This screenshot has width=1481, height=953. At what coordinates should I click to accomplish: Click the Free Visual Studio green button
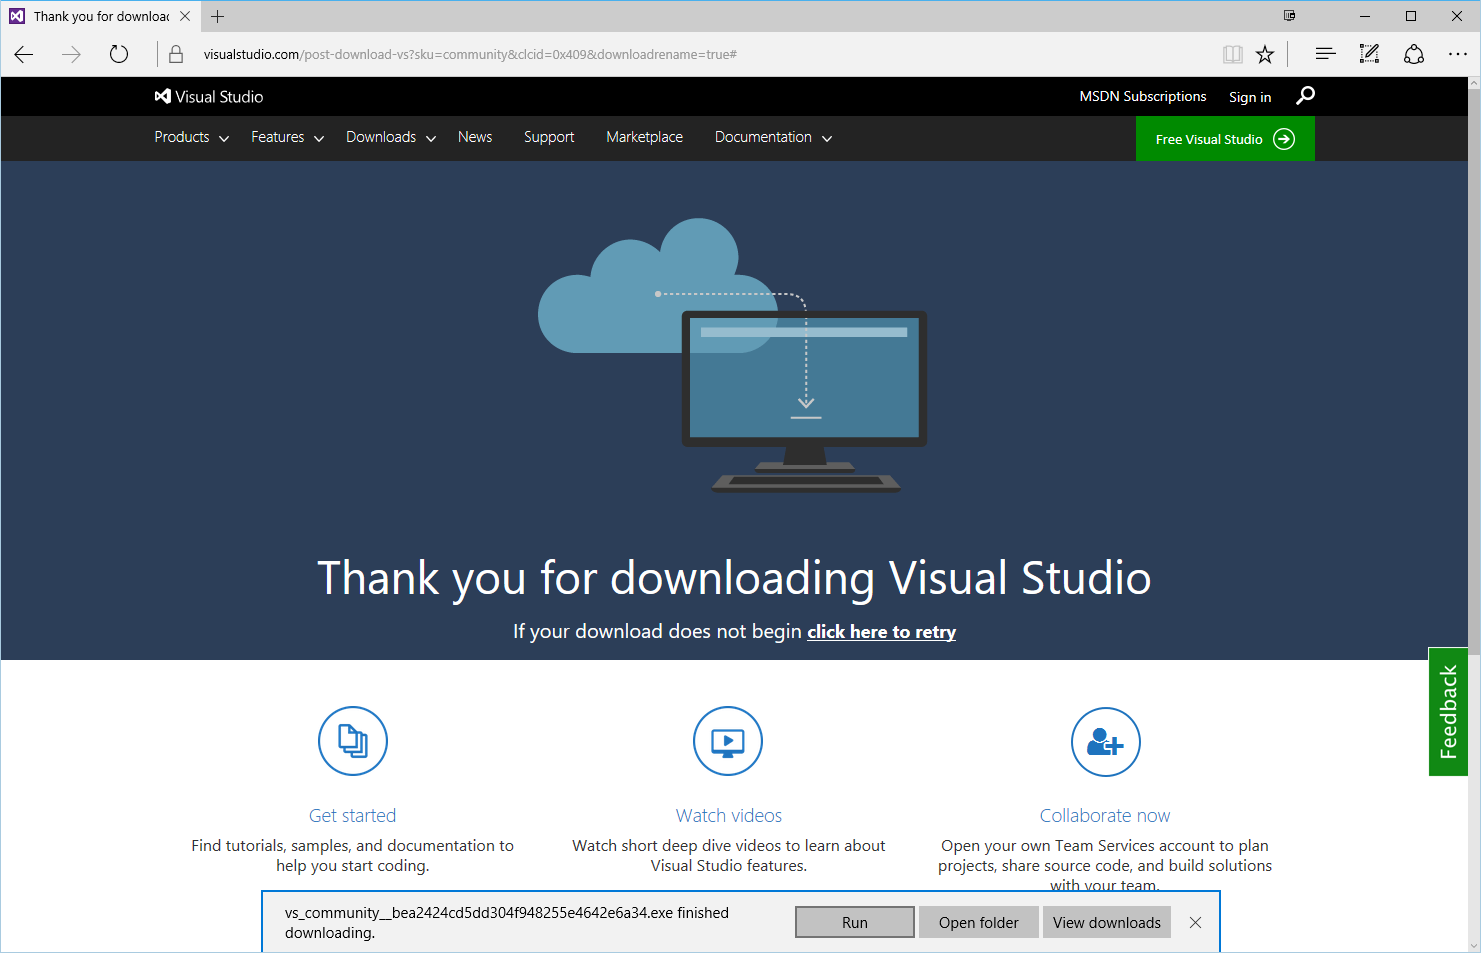pyautogui.click(x=1225, y=139)
